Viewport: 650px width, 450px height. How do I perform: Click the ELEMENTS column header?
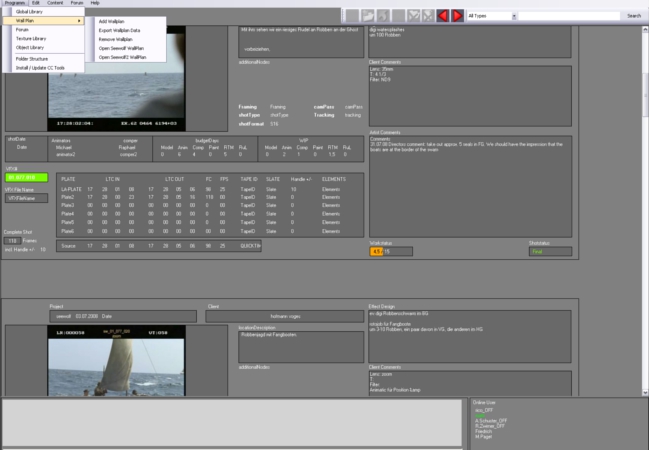coord(334,179)
